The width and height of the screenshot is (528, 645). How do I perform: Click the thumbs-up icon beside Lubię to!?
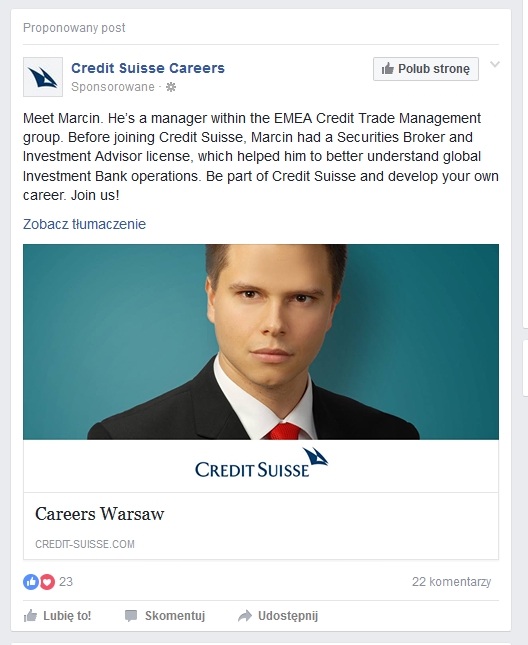30,615
